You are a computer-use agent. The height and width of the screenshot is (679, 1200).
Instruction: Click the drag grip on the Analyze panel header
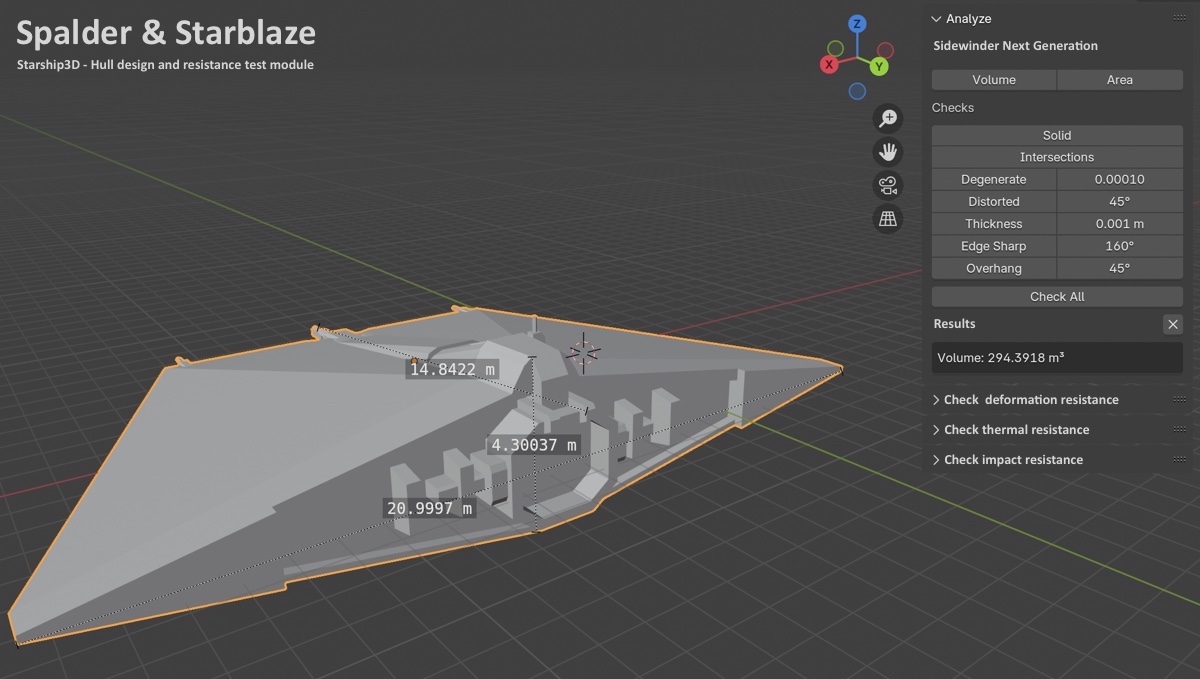coord(1179,19)
